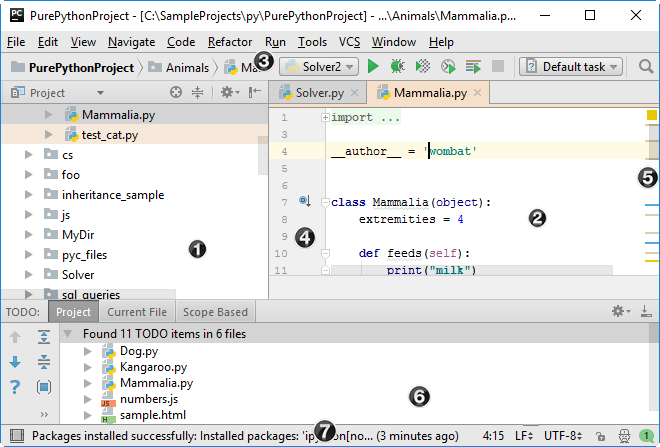Screen dimensions: 660x447
Task: Select the Scope Based TODO tab
Action: coord(215,312)
